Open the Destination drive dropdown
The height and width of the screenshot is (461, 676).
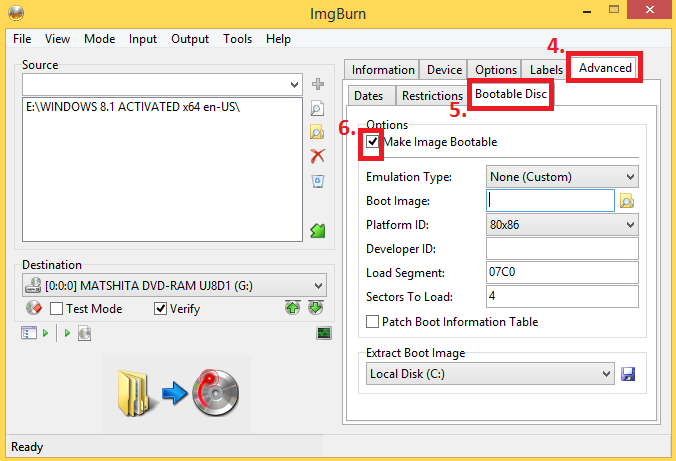point(318,285)
